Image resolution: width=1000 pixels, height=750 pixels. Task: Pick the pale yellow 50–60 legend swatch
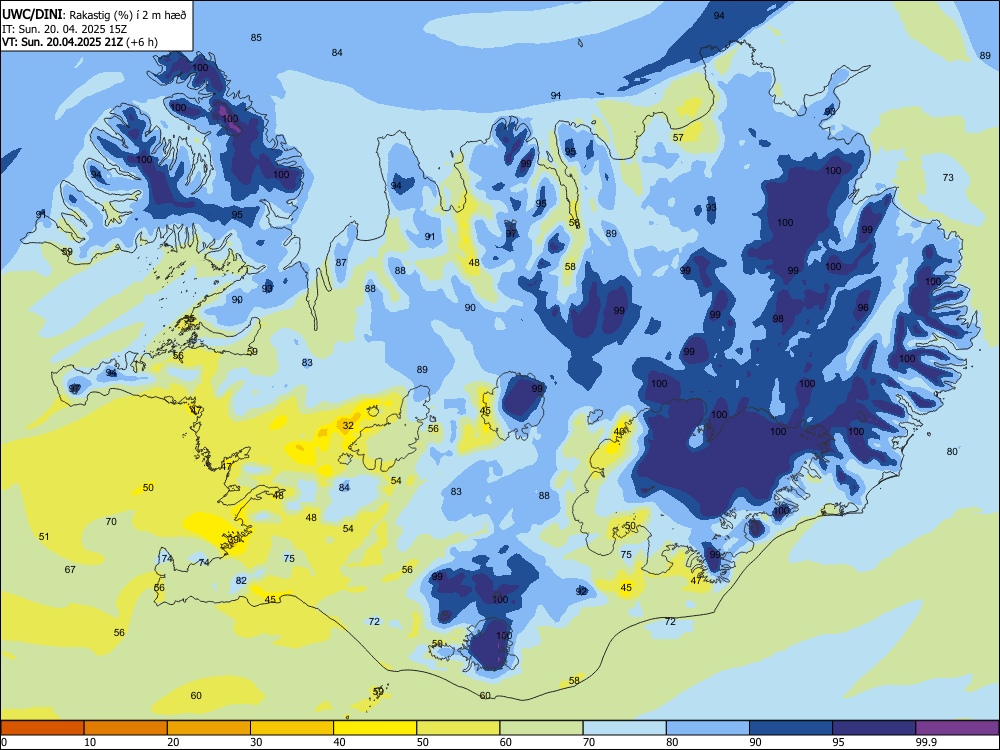[458, 728]
